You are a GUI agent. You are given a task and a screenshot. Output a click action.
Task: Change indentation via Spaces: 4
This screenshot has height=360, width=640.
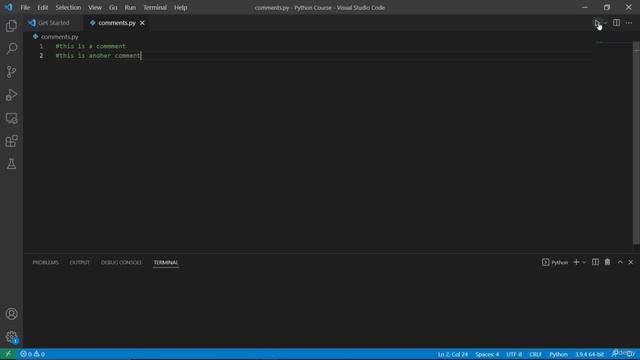click(487, 354)
